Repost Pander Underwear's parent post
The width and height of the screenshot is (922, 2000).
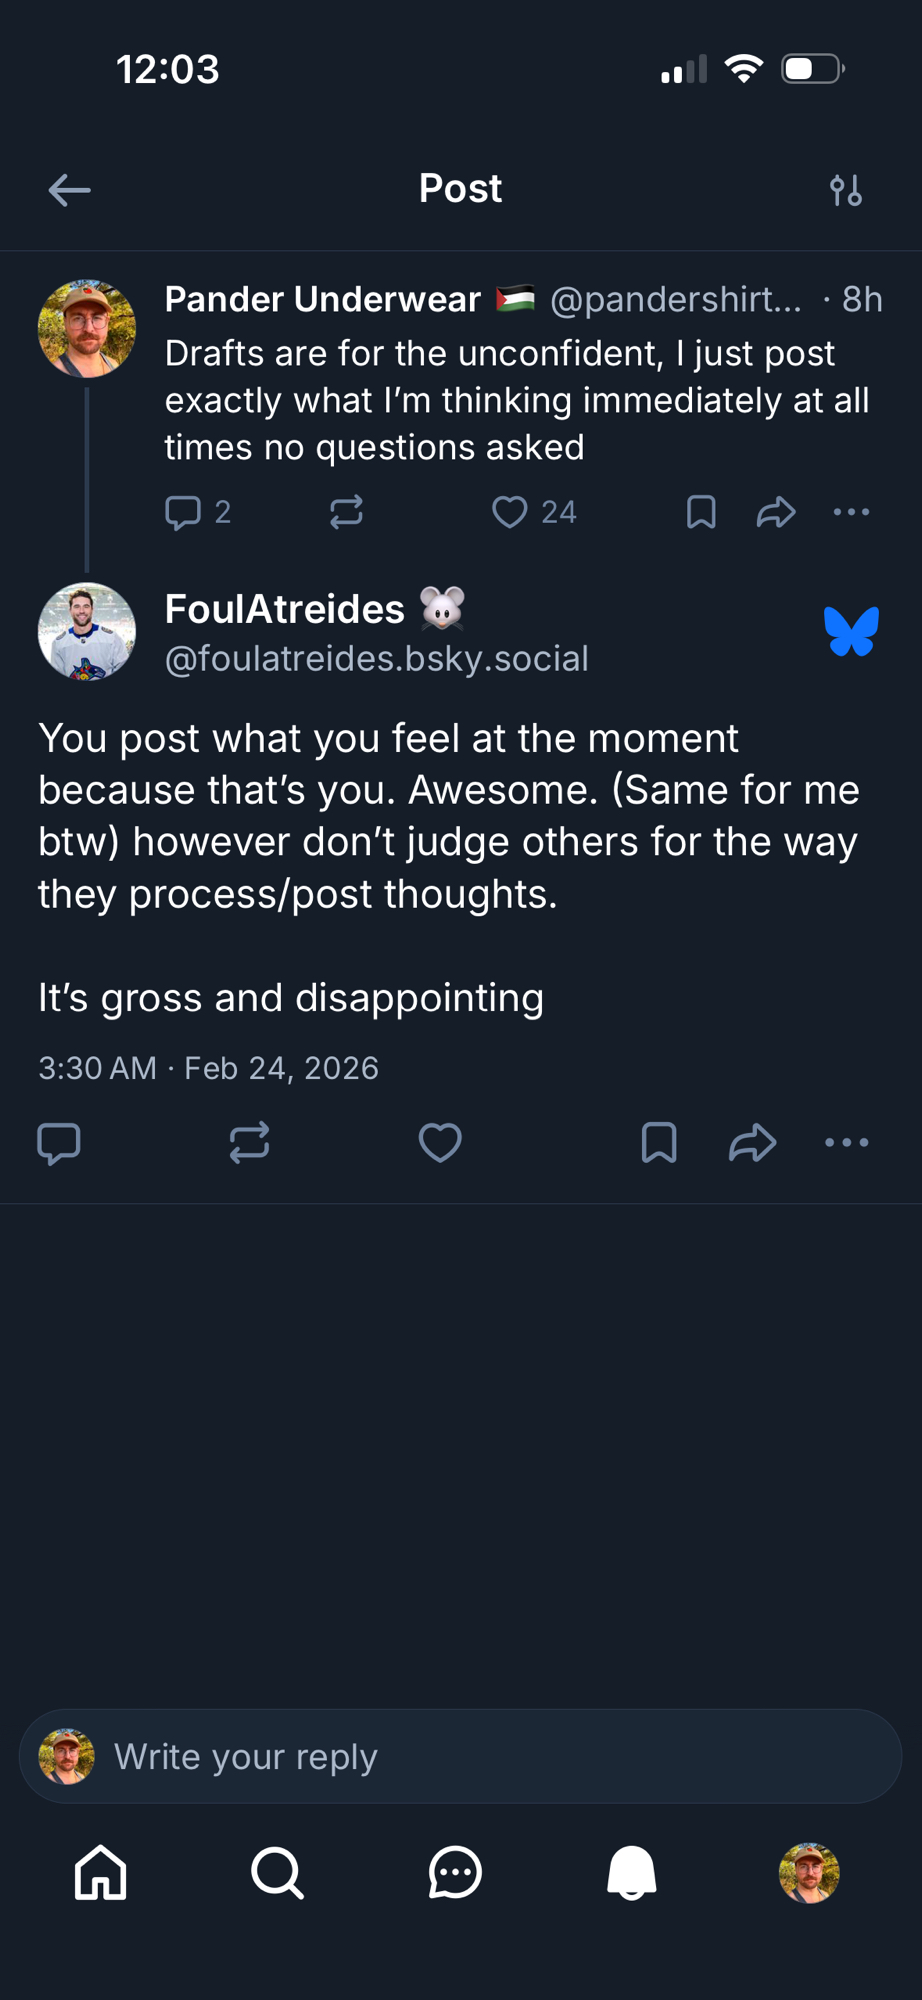(x=346, y=512)
